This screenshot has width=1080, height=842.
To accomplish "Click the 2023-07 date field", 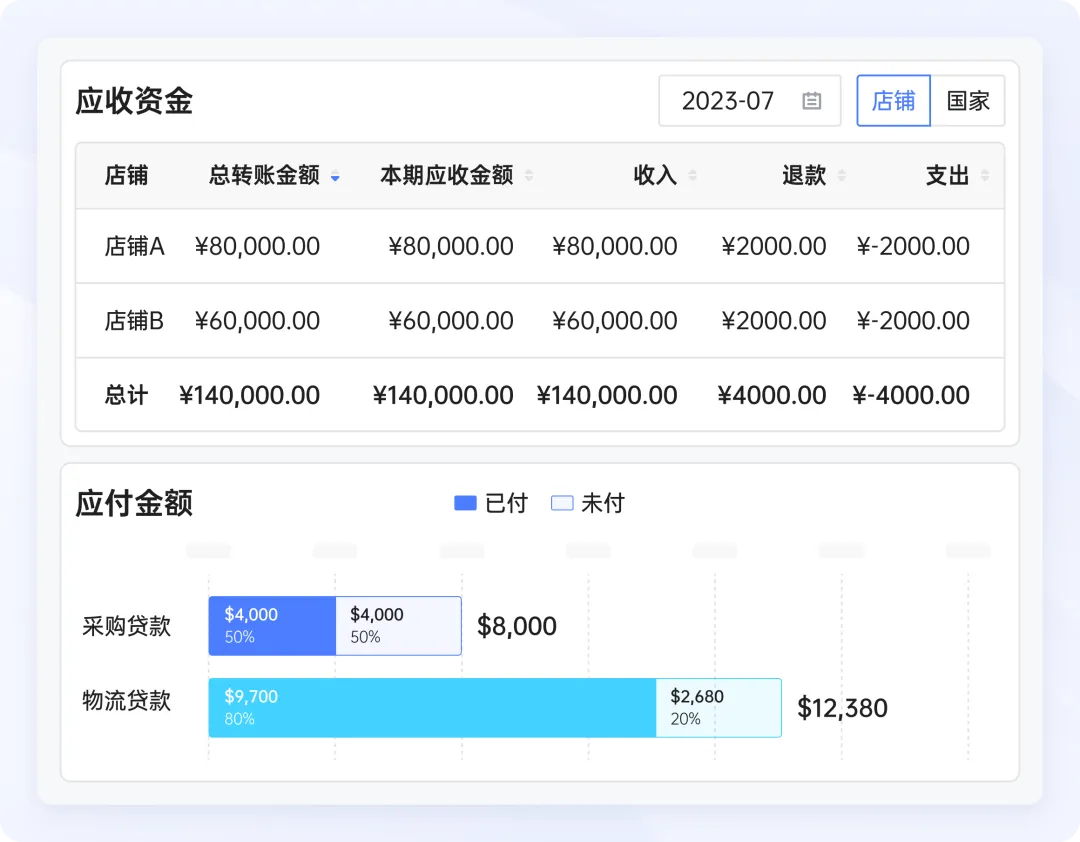I will (749, 101).
